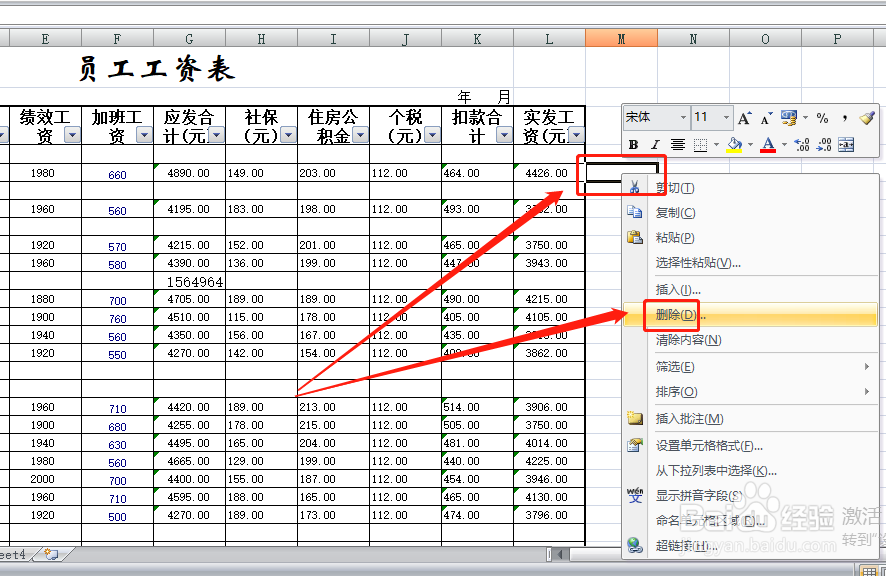
Task: Activate the Format Painter brush
Action: click(x=867, y=117)
